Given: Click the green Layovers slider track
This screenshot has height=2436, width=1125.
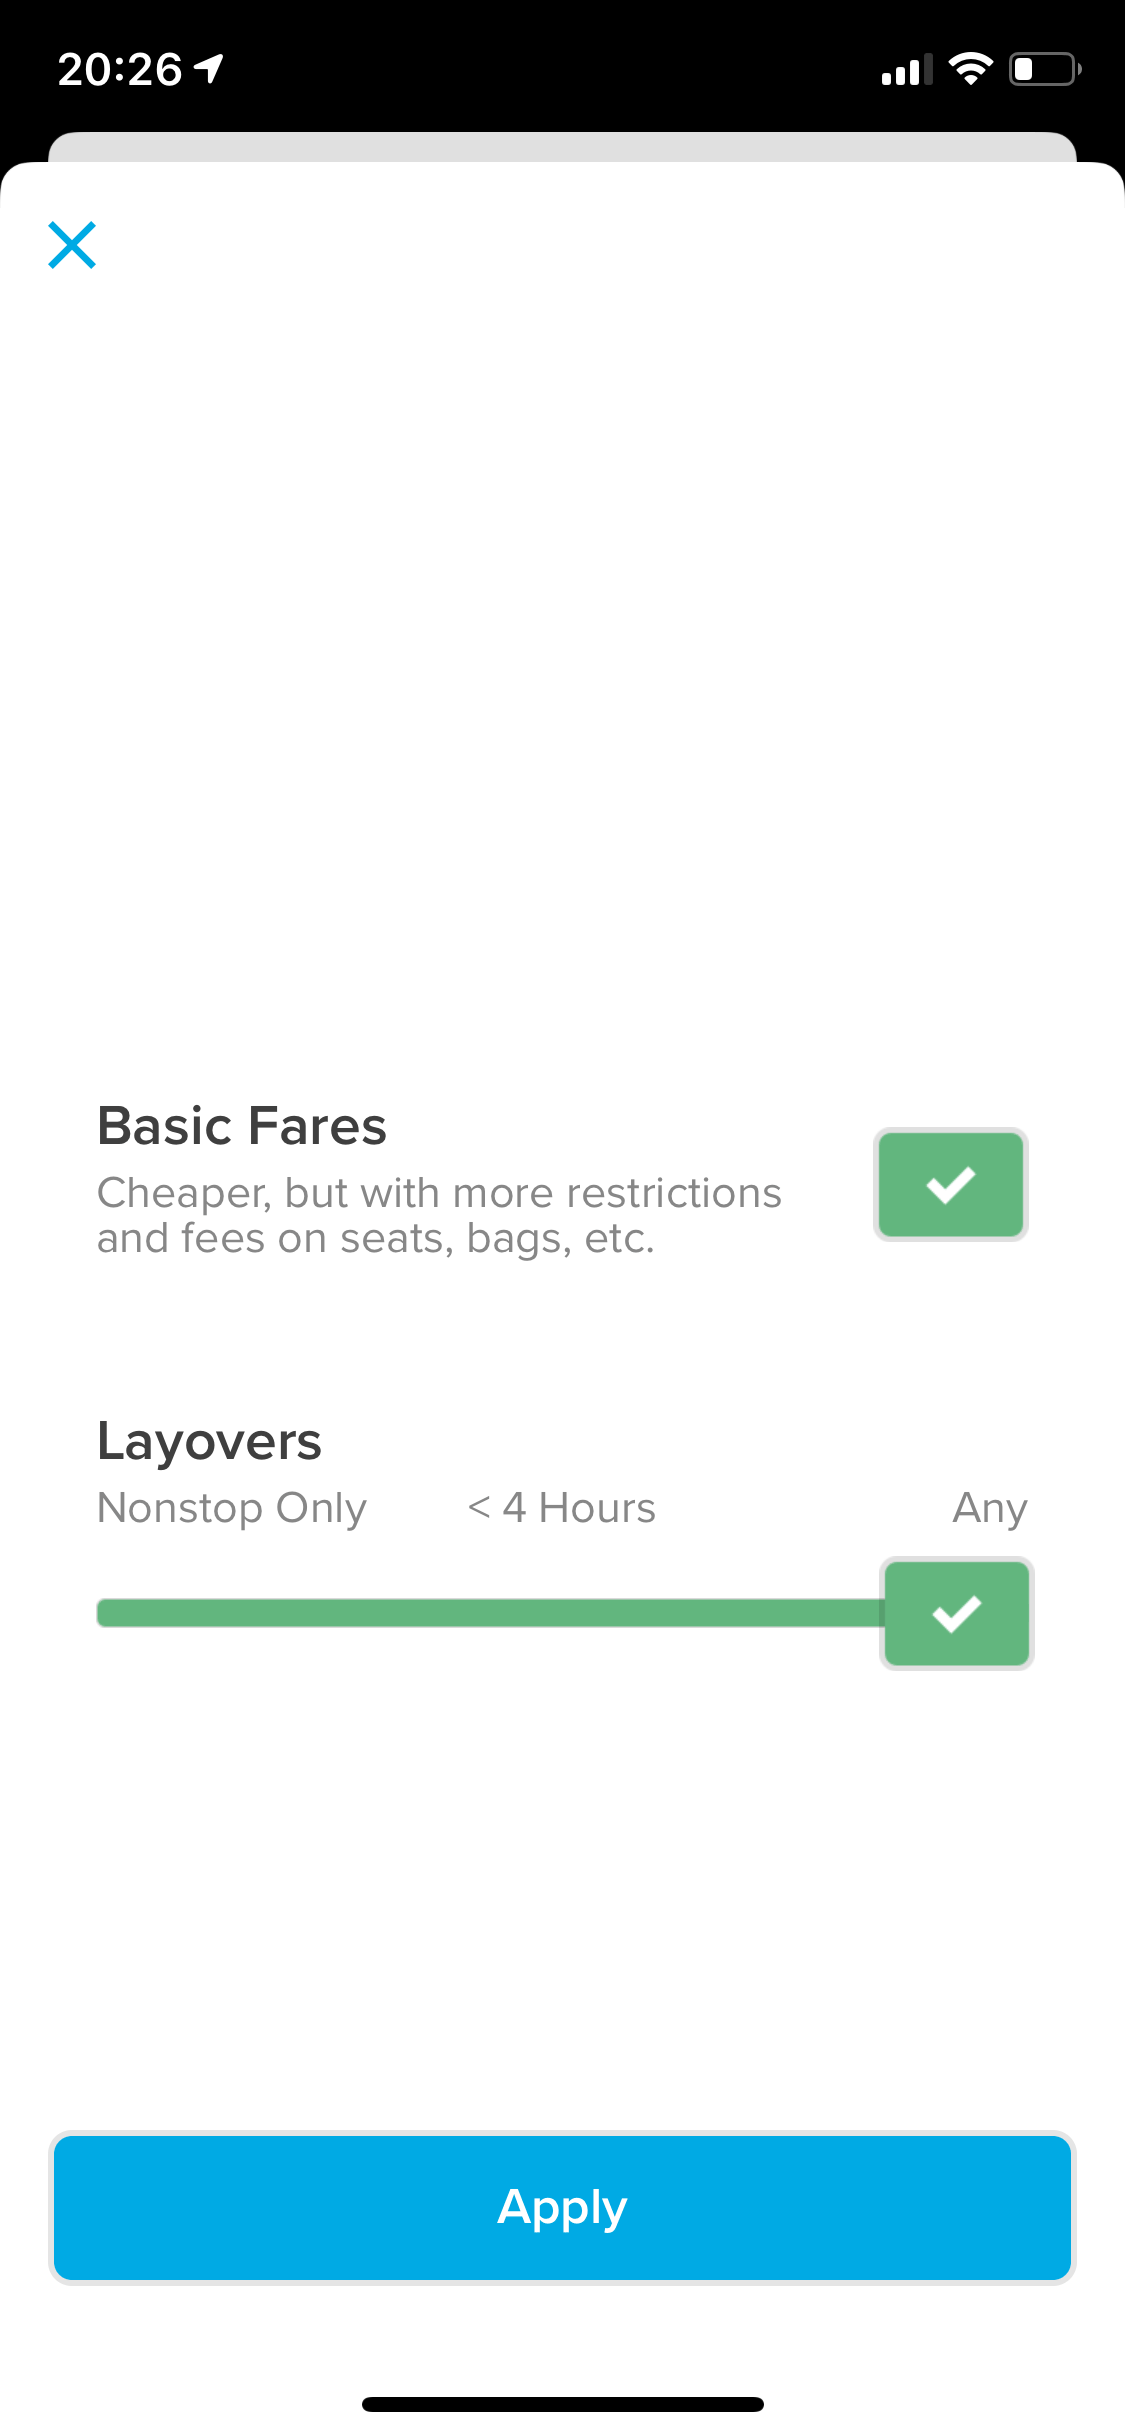Looking at the screenshot, I should 488,1613.
